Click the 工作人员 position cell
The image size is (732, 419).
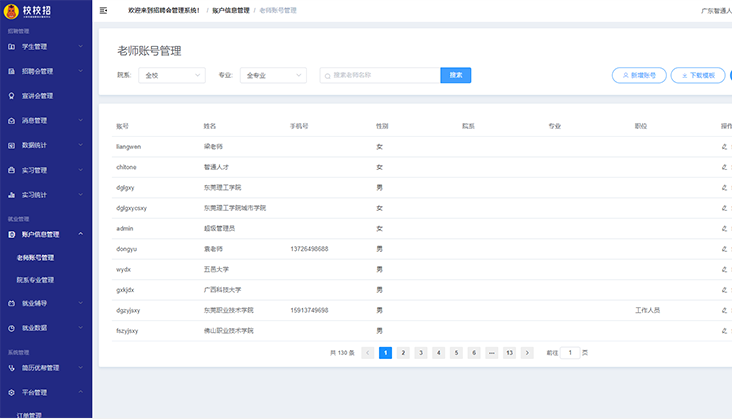coord(648,310)
